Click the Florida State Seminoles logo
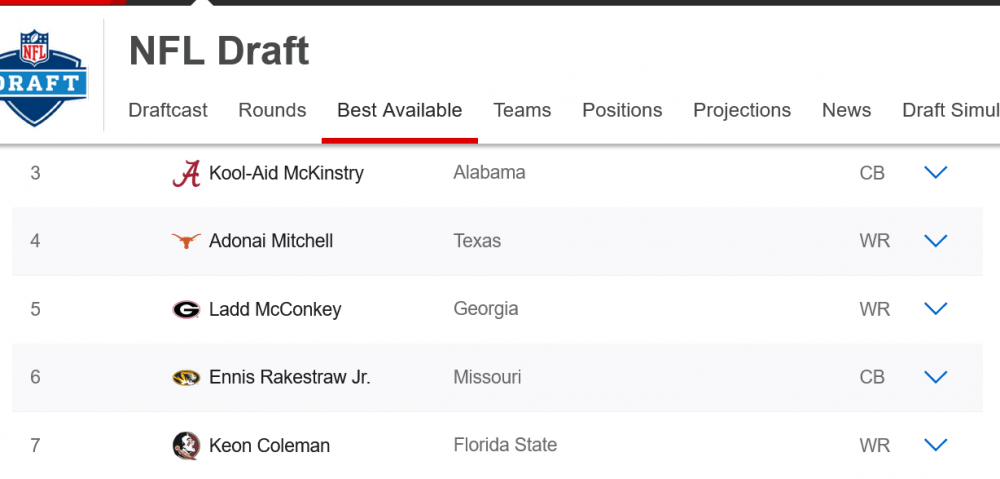Viewport: 1000px width, 479px height. click(186, 446)
